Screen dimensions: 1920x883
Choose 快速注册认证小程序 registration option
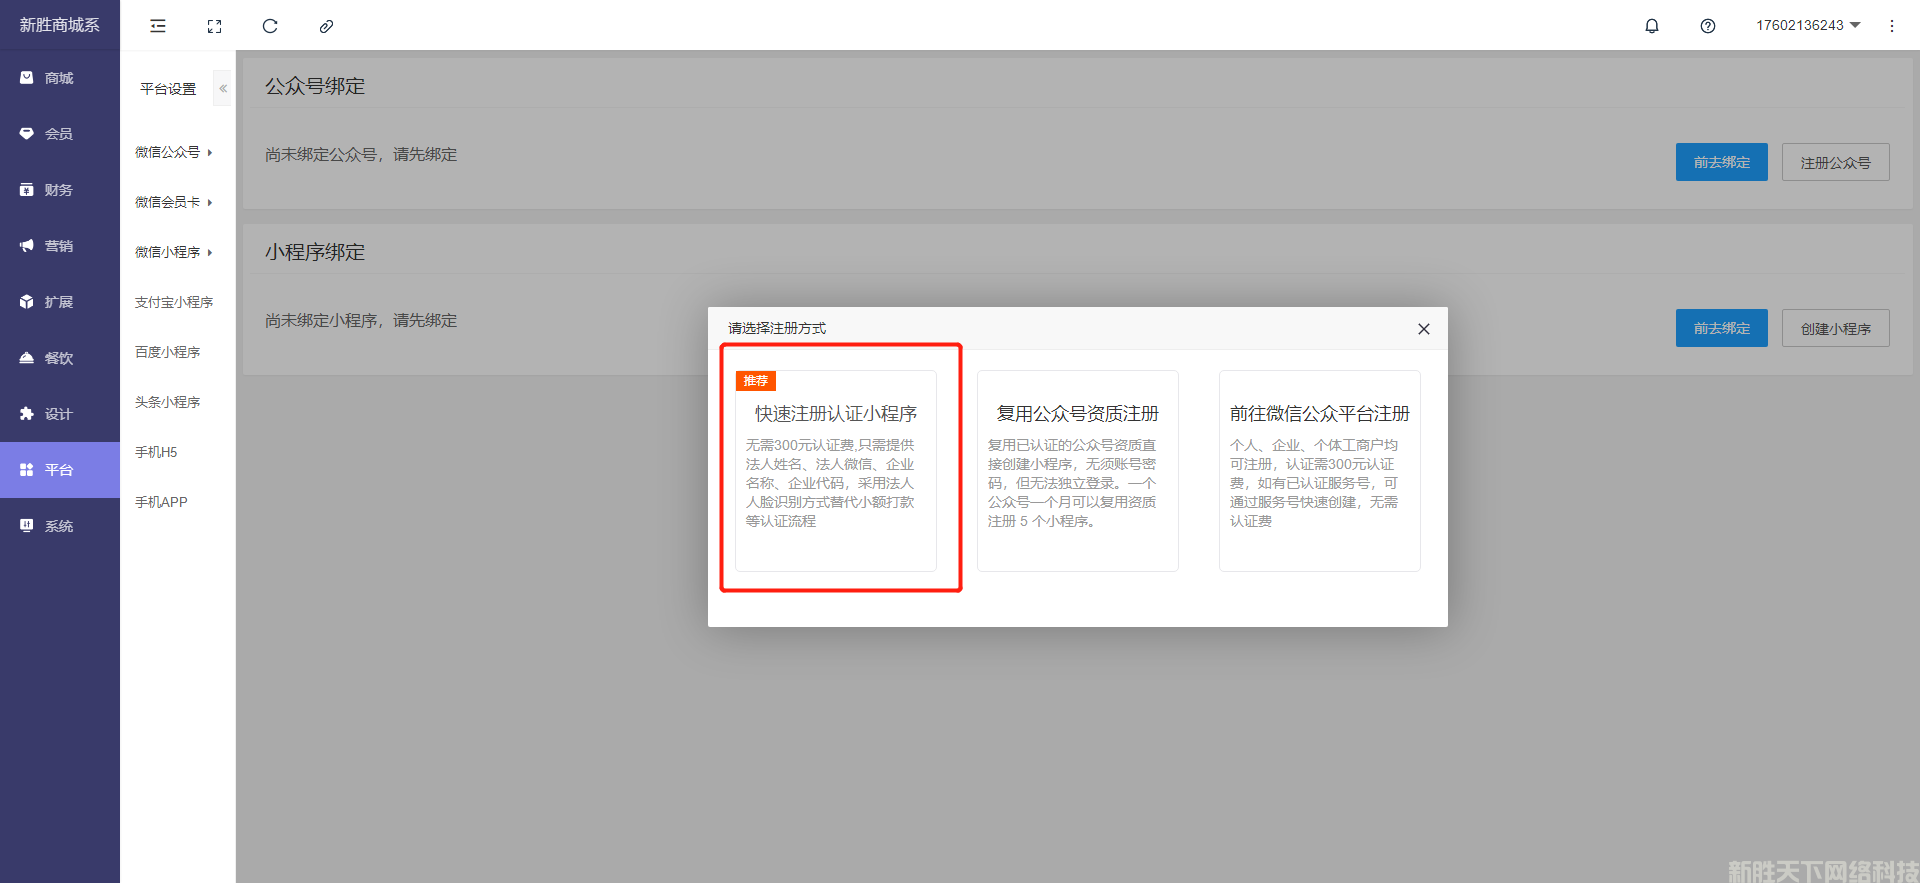click(836, 470)
